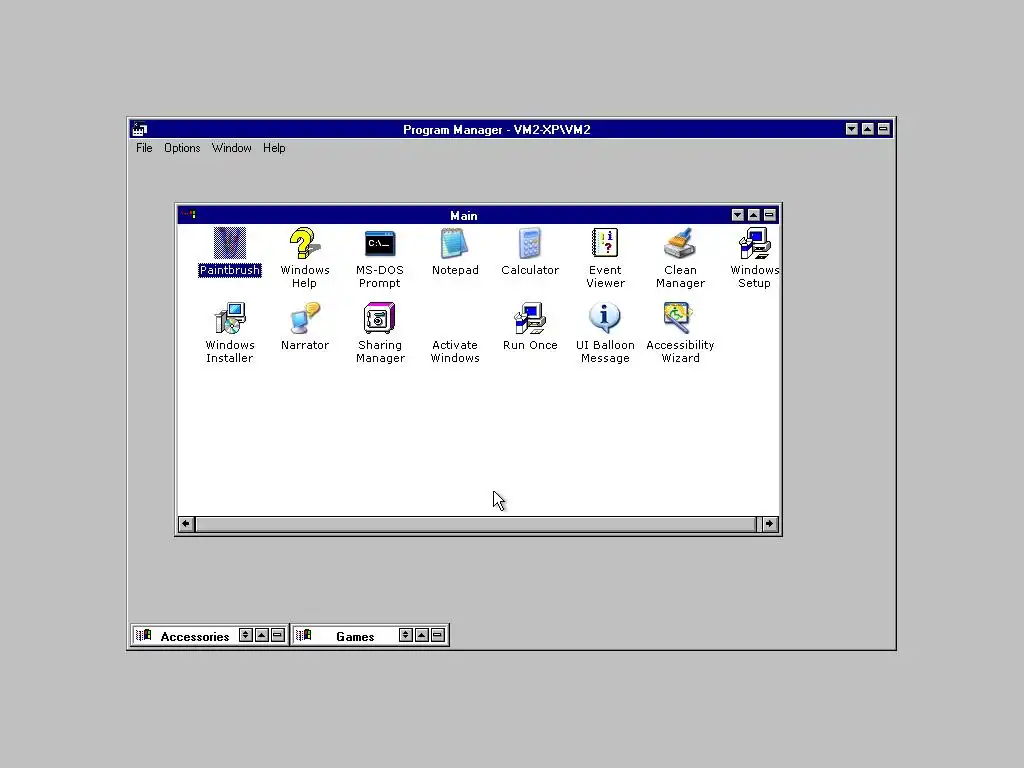
Task: Click the Accessories title text
Action: 195,637
